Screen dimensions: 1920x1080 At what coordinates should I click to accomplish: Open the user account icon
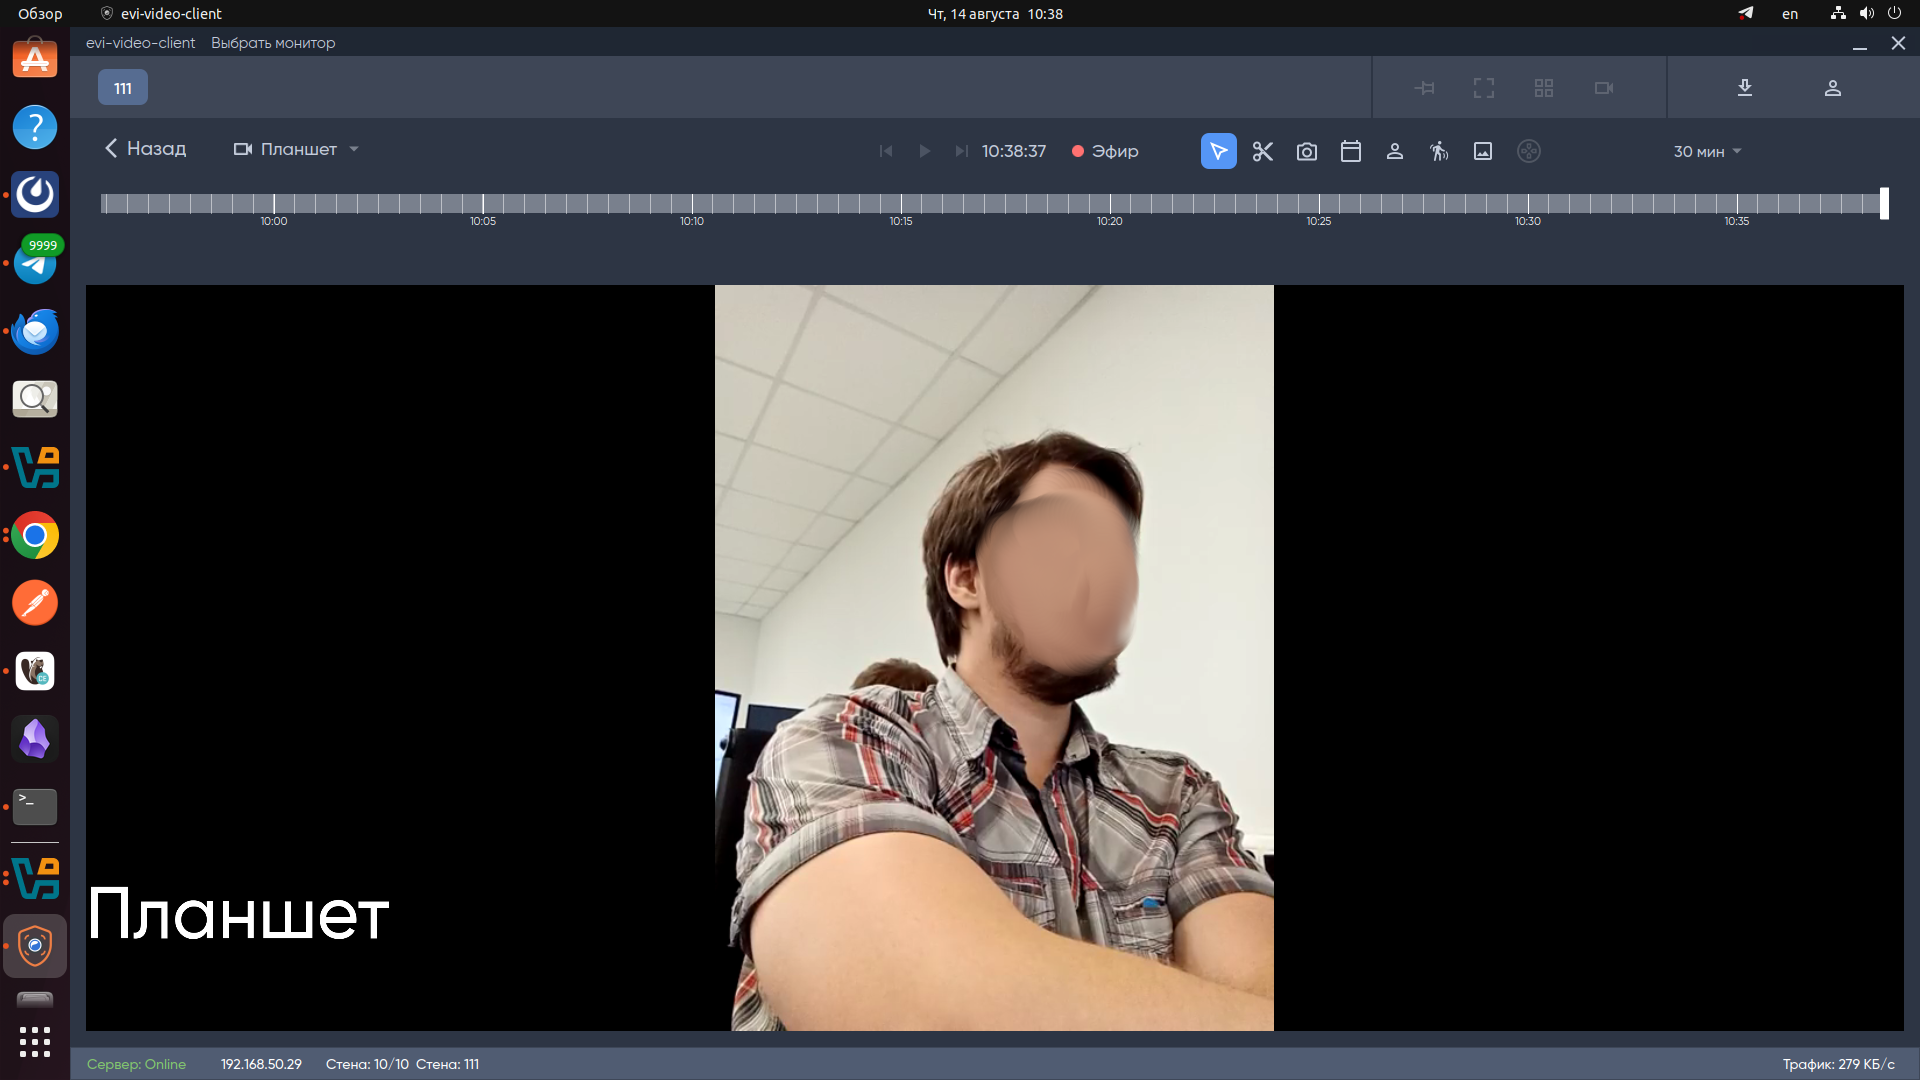[x=1832, y=88]
